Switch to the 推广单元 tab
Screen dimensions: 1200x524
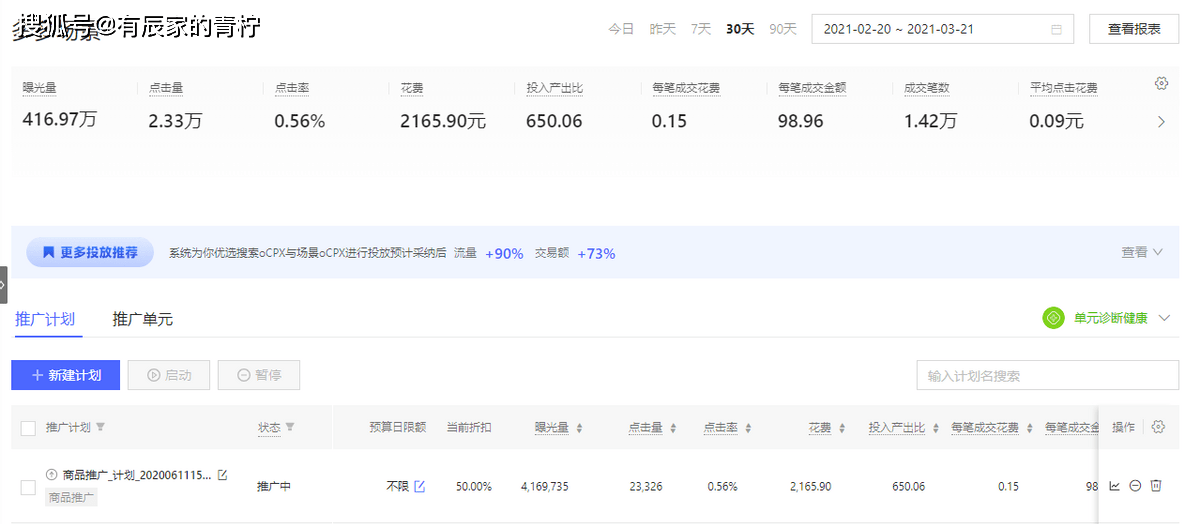(142, 319)
